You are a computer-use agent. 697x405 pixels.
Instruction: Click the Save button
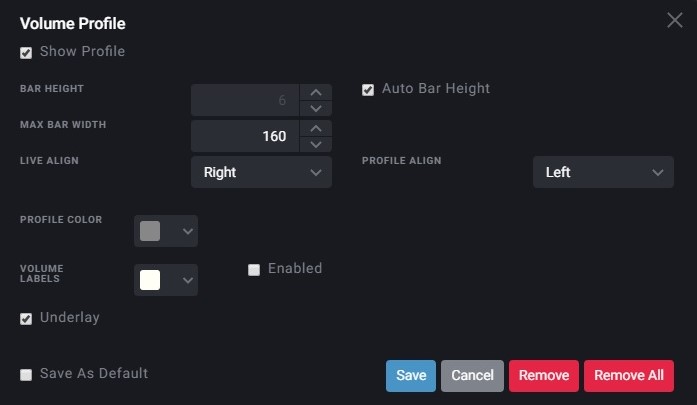(411, 376)
